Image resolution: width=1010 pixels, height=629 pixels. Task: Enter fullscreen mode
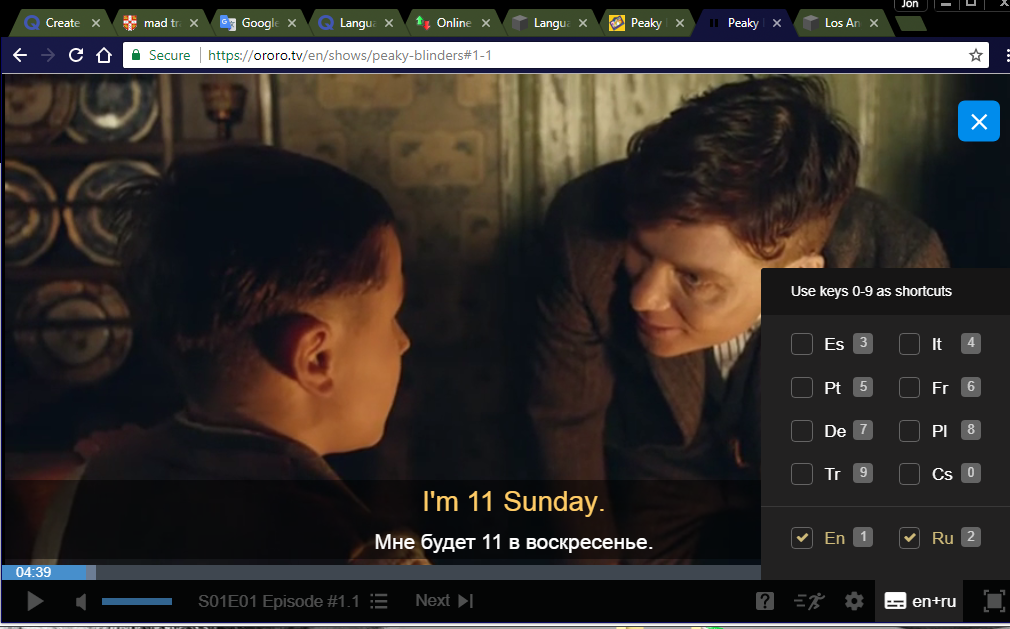(x=995, y=601)
